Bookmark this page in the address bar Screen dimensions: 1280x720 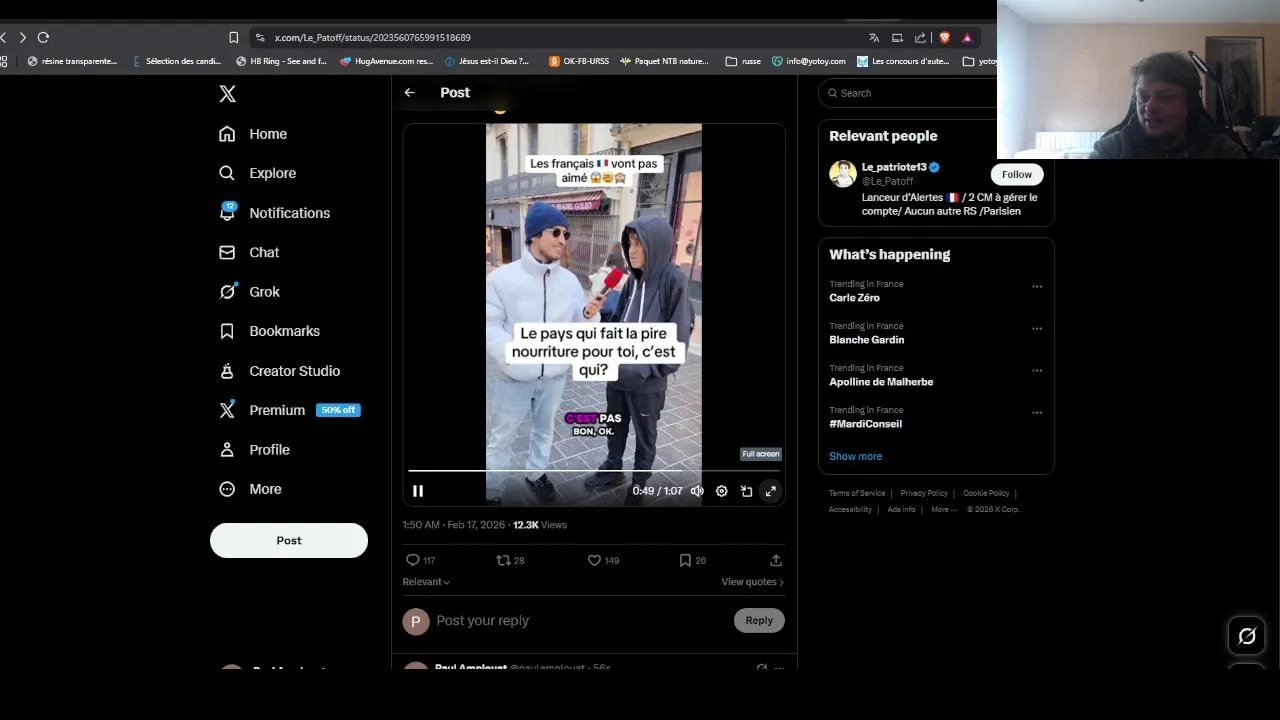pos(233,37)
